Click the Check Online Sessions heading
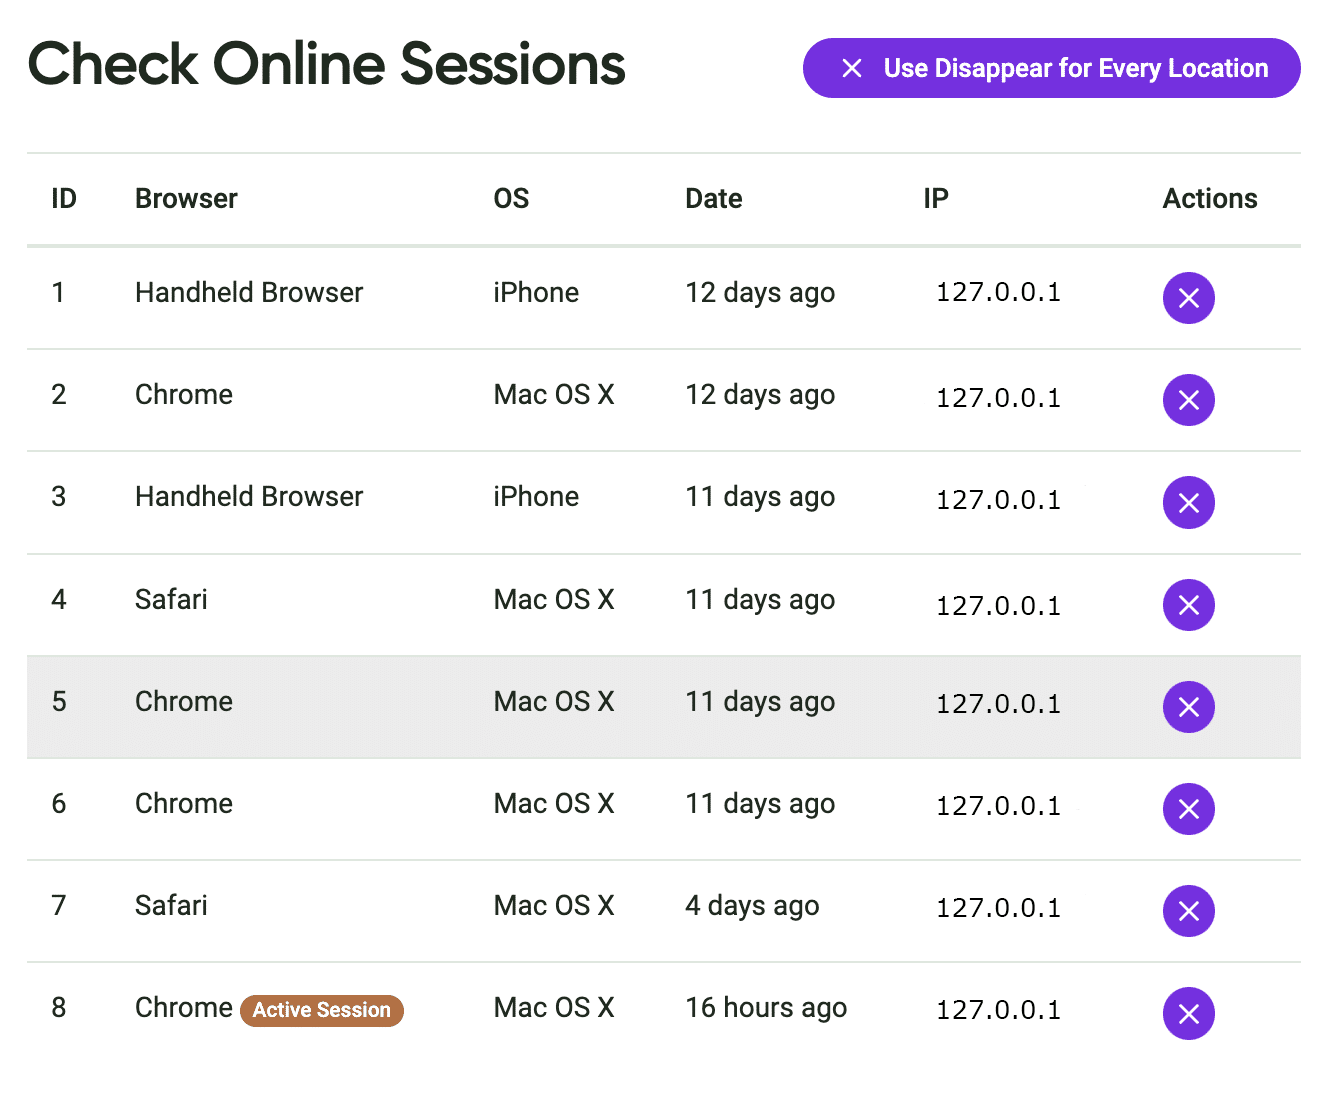The image size is (1338, 1100). 326,65
